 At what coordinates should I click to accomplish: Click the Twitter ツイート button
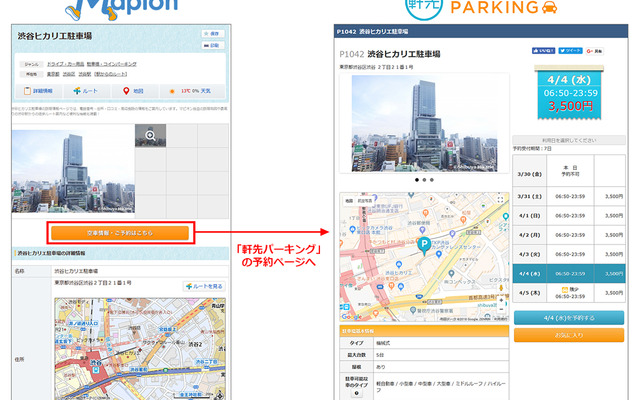click(x=570, y=51)
